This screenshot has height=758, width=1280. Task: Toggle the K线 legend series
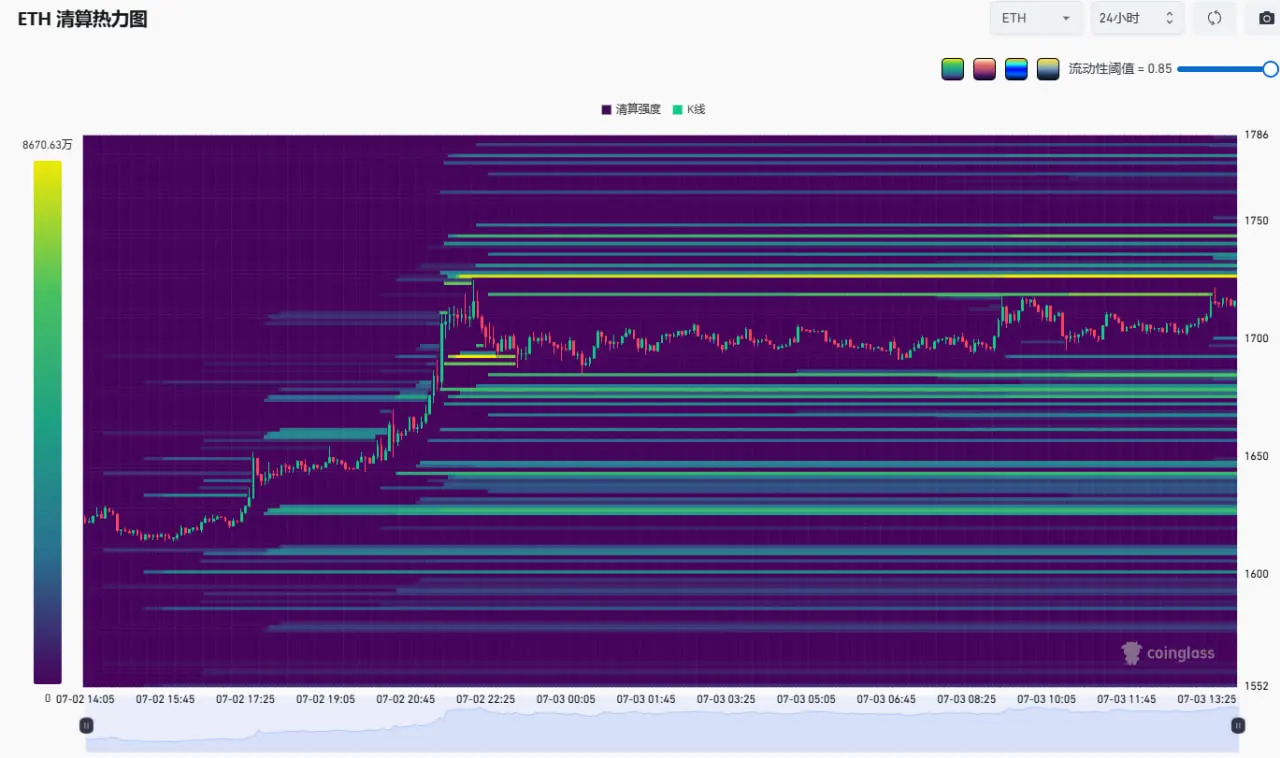(689, 109)
